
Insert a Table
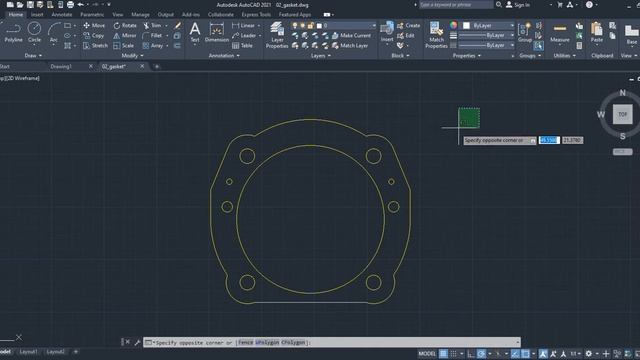[x=242, y=46]
